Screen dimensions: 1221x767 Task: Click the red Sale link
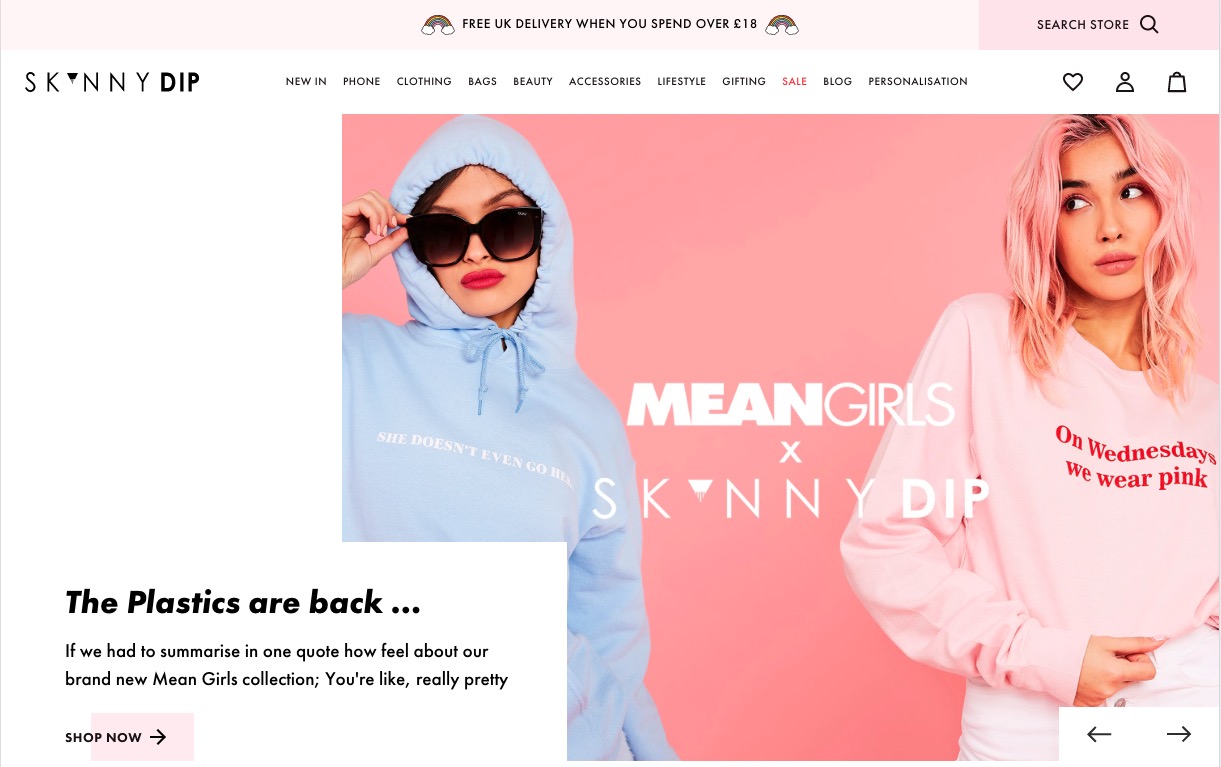(795, 82)
